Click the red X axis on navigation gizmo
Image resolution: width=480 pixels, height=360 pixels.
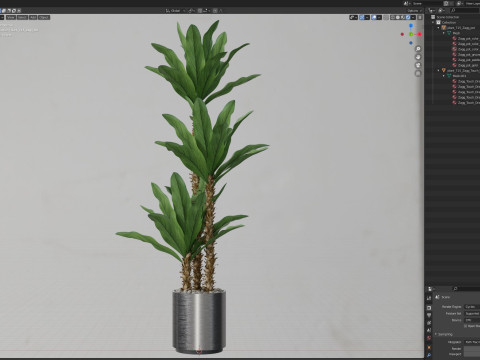click(x=419, y=34)
